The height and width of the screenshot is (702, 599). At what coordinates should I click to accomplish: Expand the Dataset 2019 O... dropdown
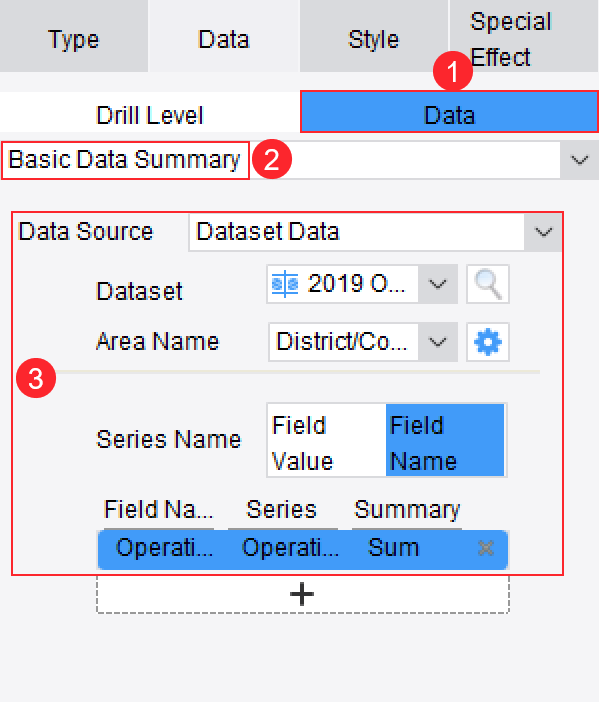click(x=437, y=284)
